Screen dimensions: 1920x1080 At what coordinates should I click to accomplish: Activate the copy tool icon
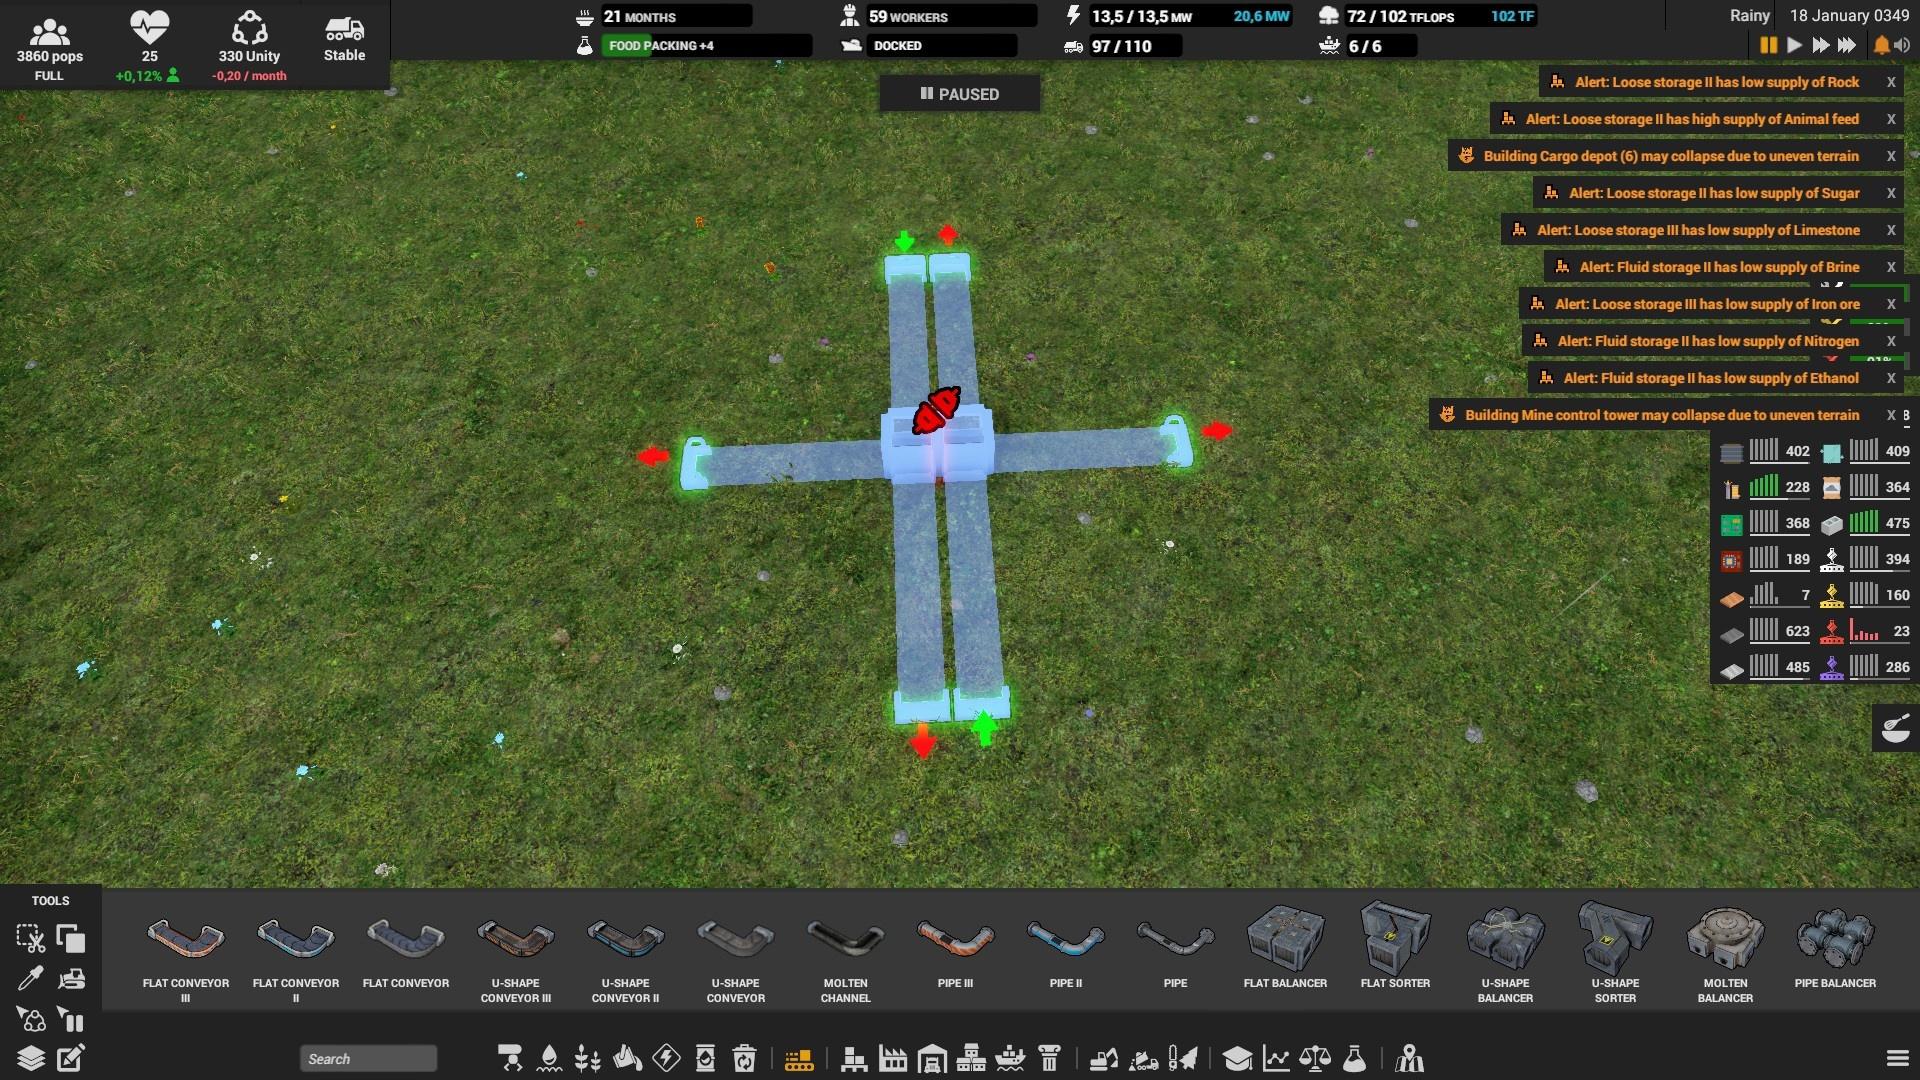71,939
